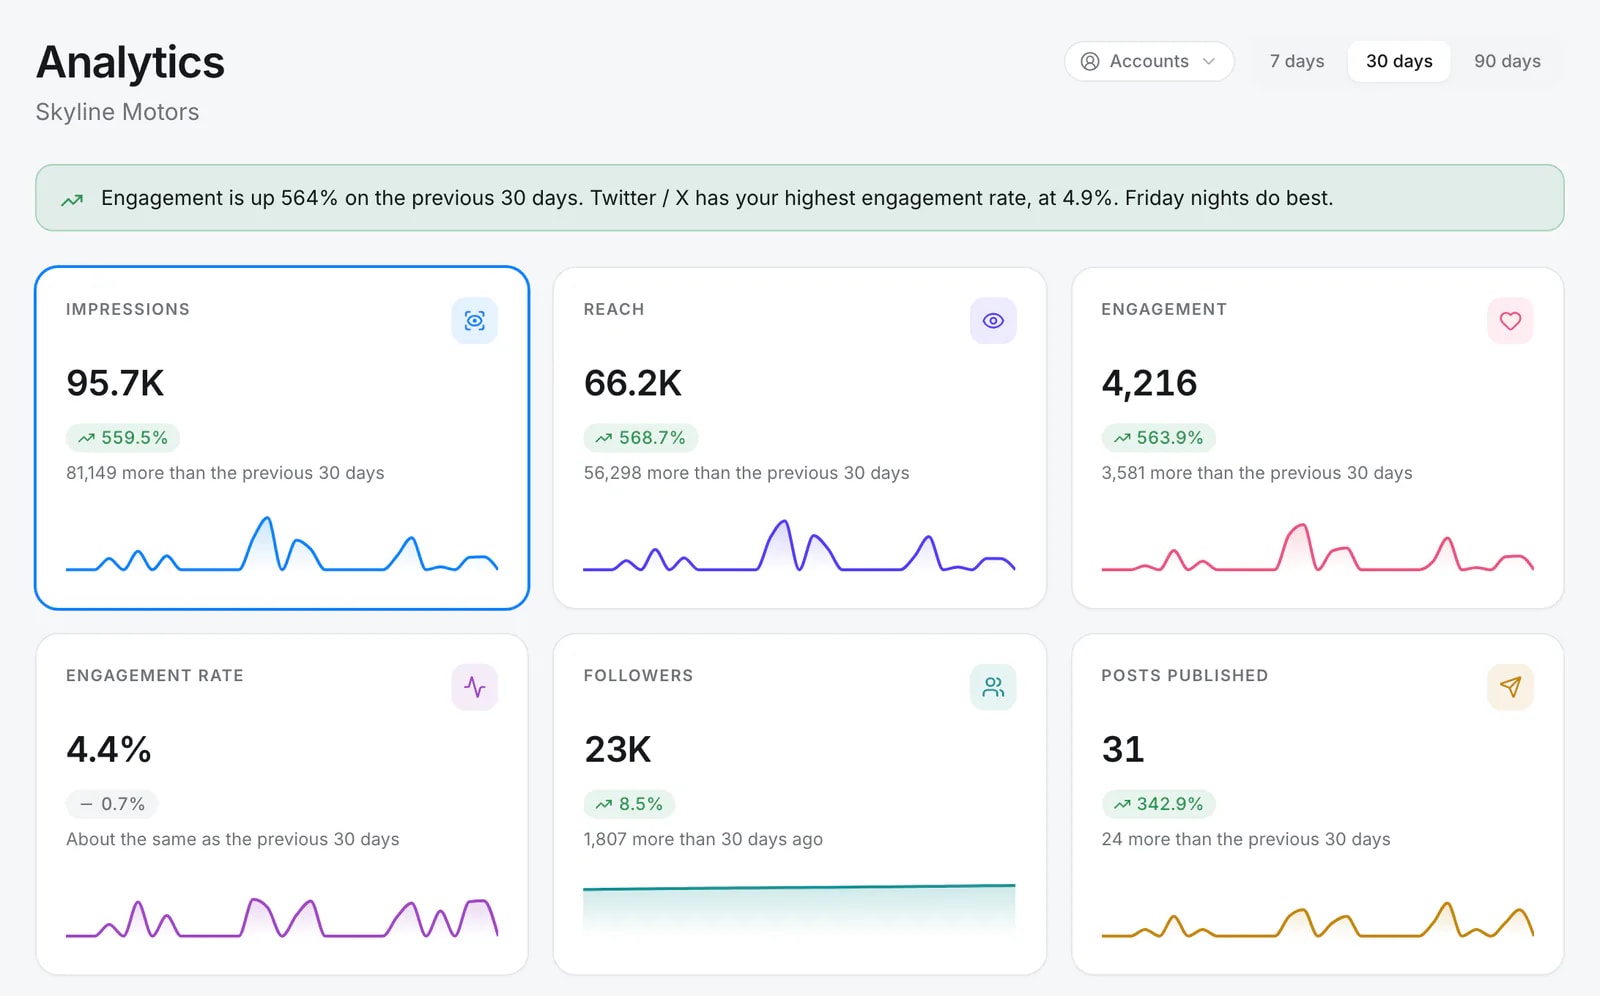Click the Posts Published paper-plane icon

(1510, 687)
